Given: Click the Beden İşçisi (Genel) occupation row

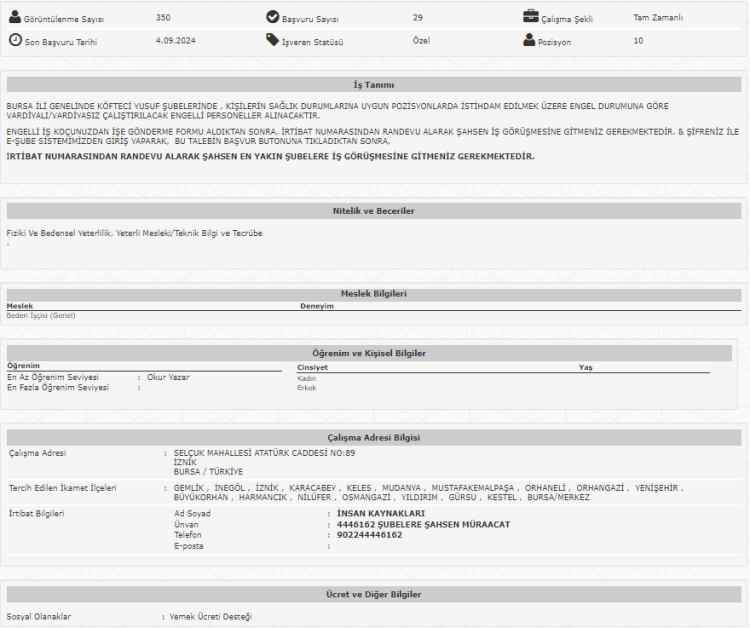Looking at the screenshot, I should [x=41, y=316].
